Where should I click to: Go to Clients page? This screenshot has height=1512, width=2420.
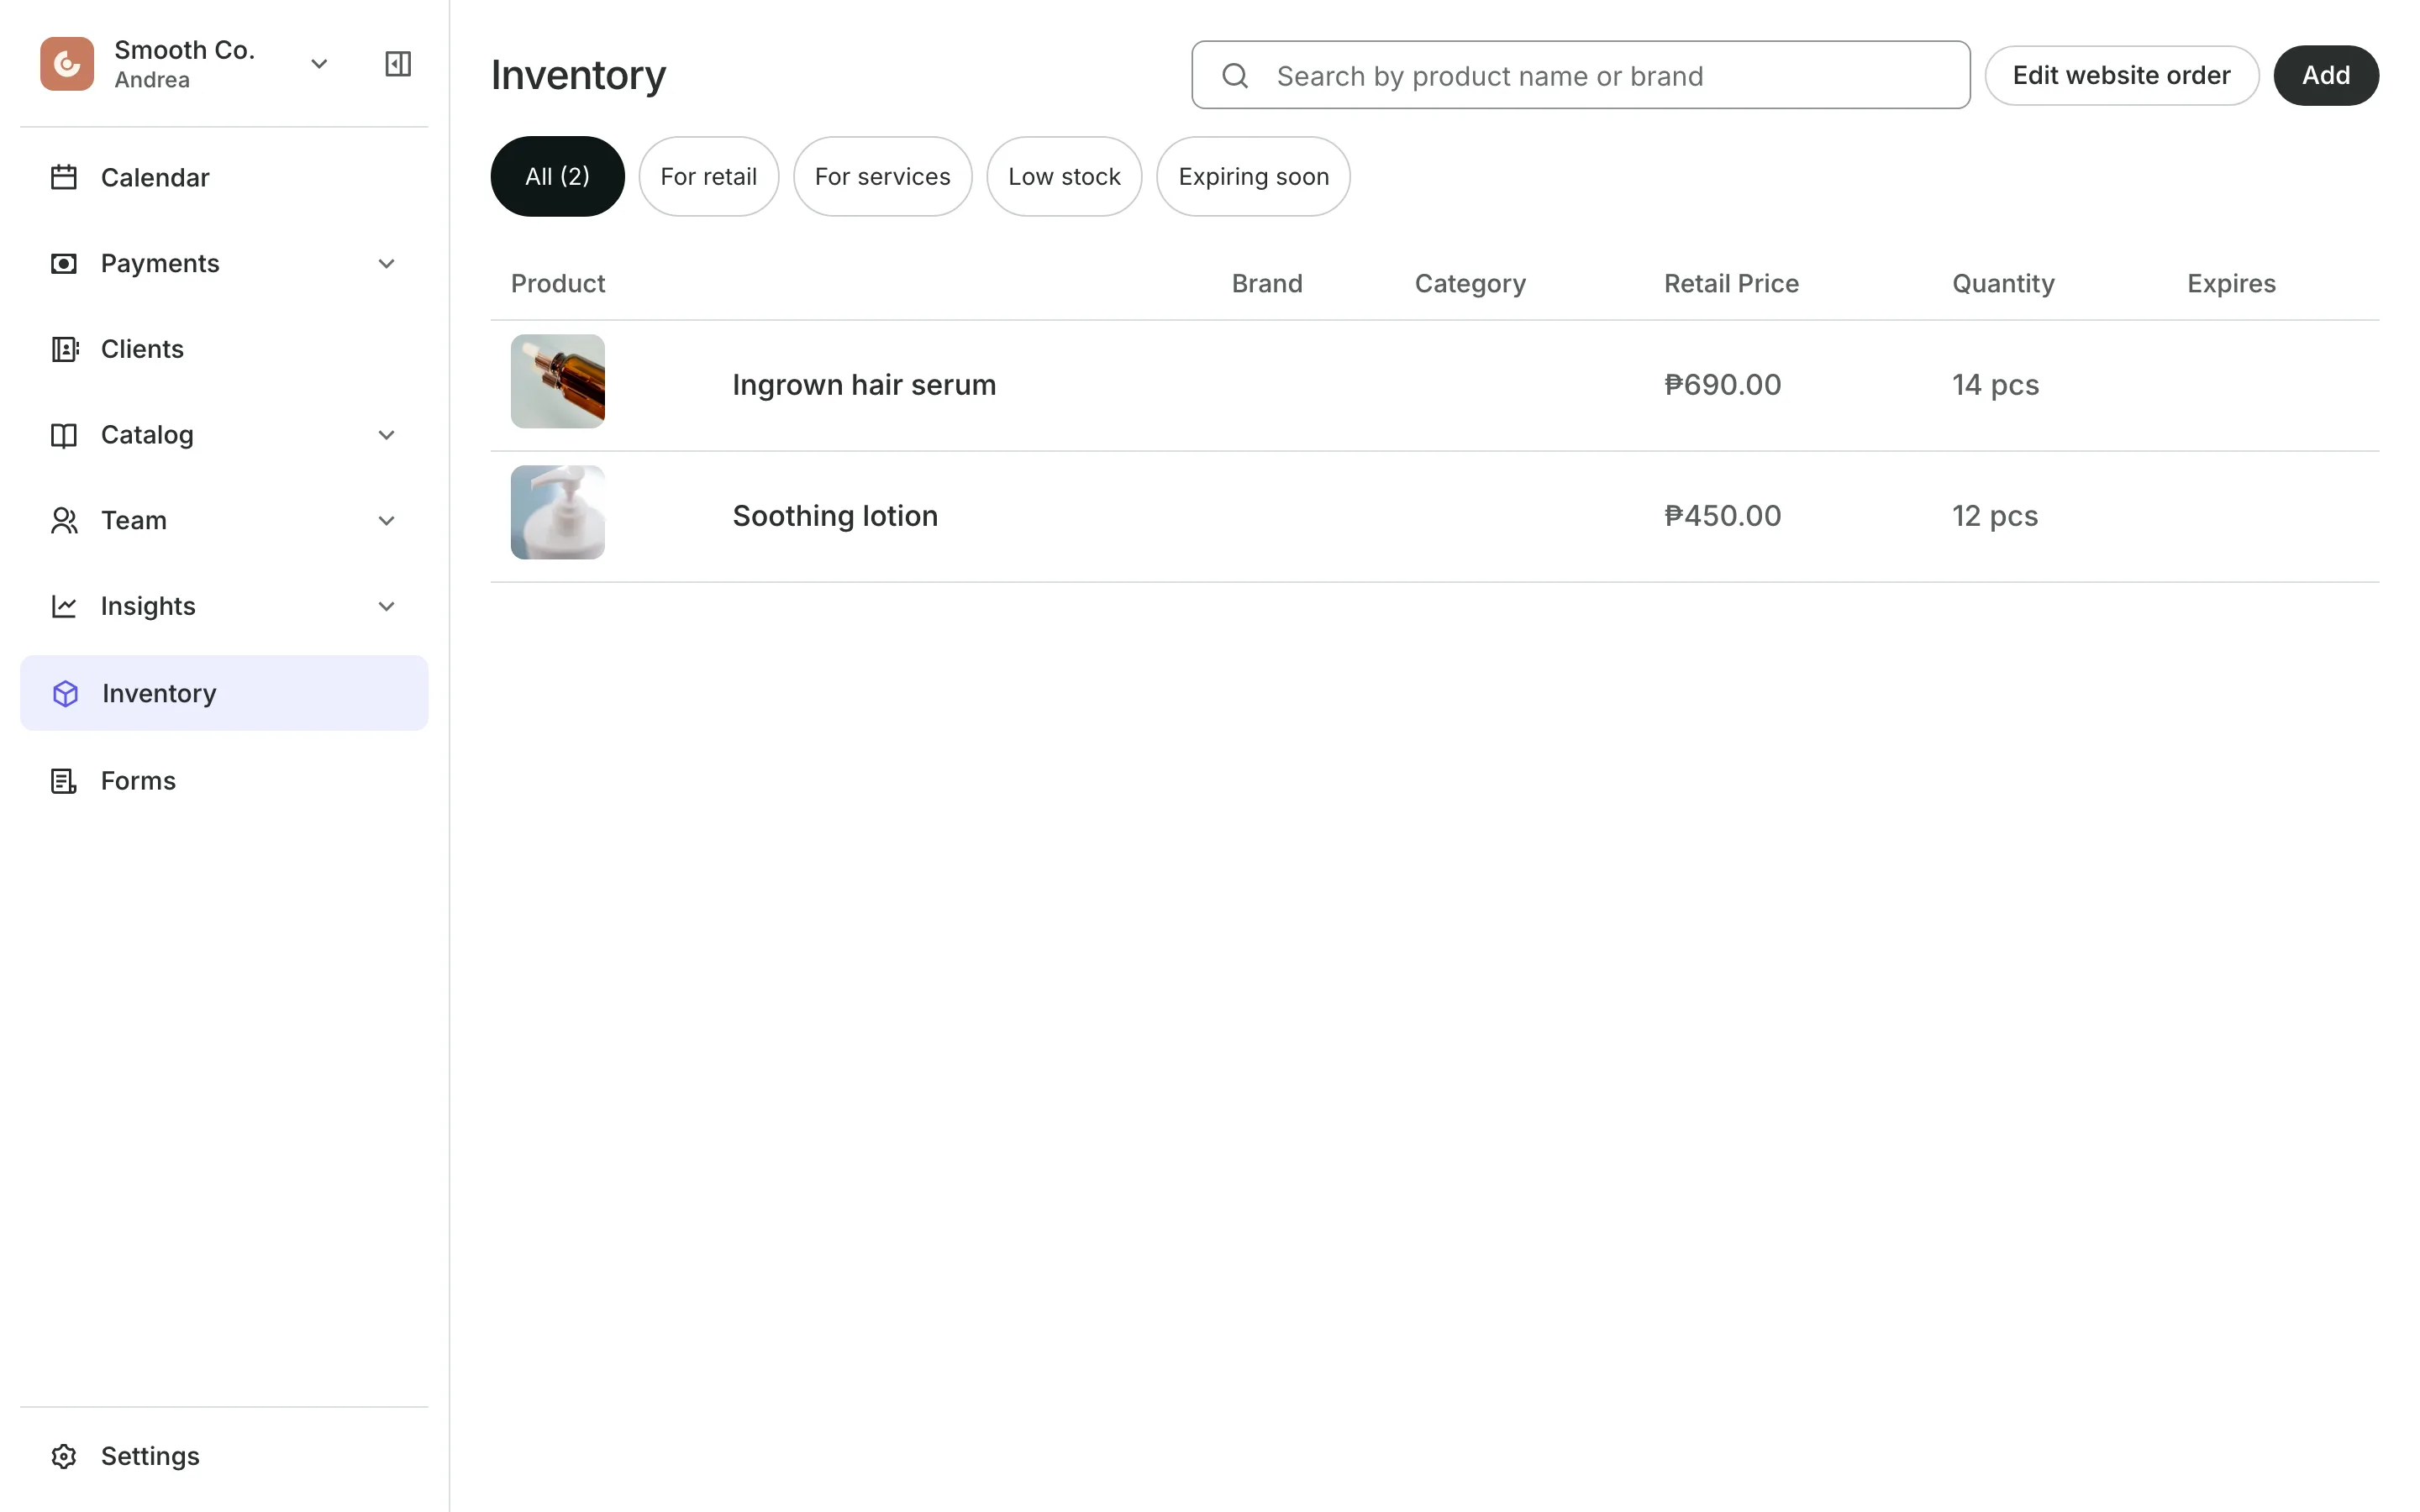(x=224, y=349)
